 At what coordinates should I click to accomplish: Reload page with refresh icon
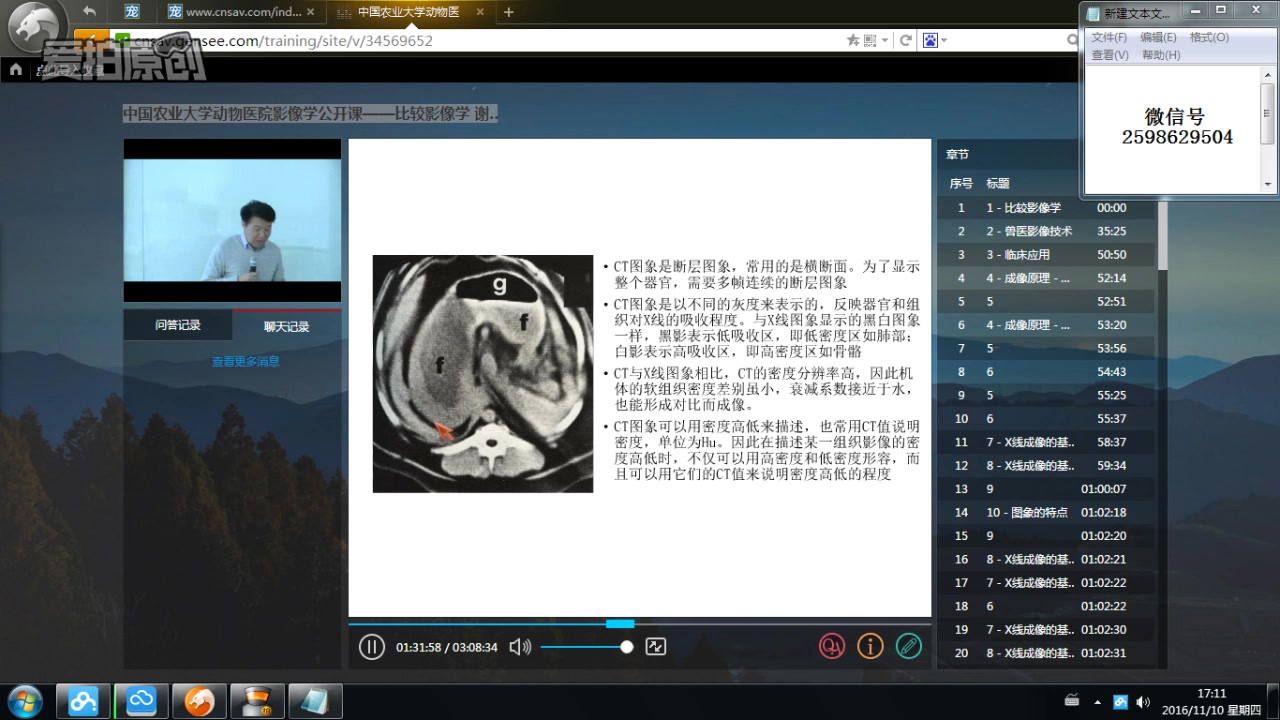[906, 41]
